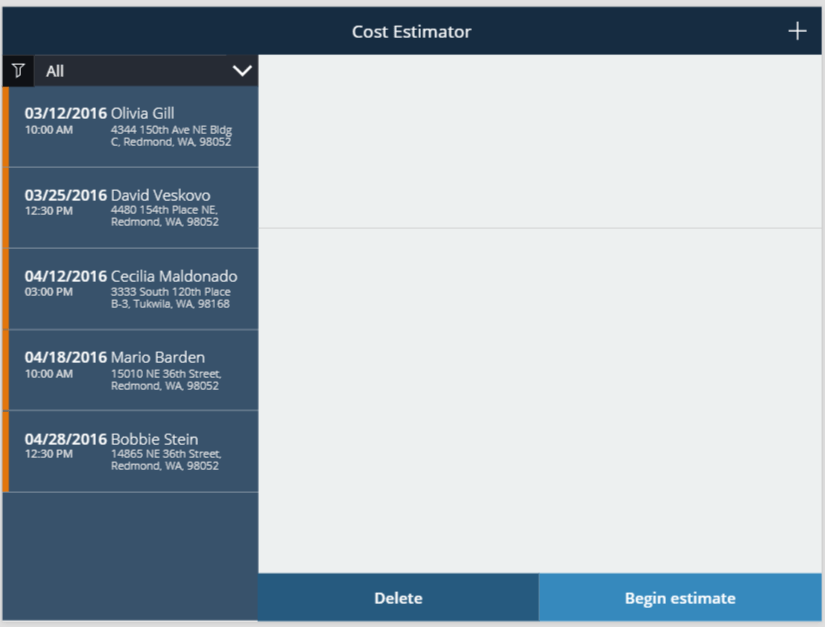Click the plus icon to add appointment
Screen dimensions: 825x627
pyautogui.click(x=797, y=31)
